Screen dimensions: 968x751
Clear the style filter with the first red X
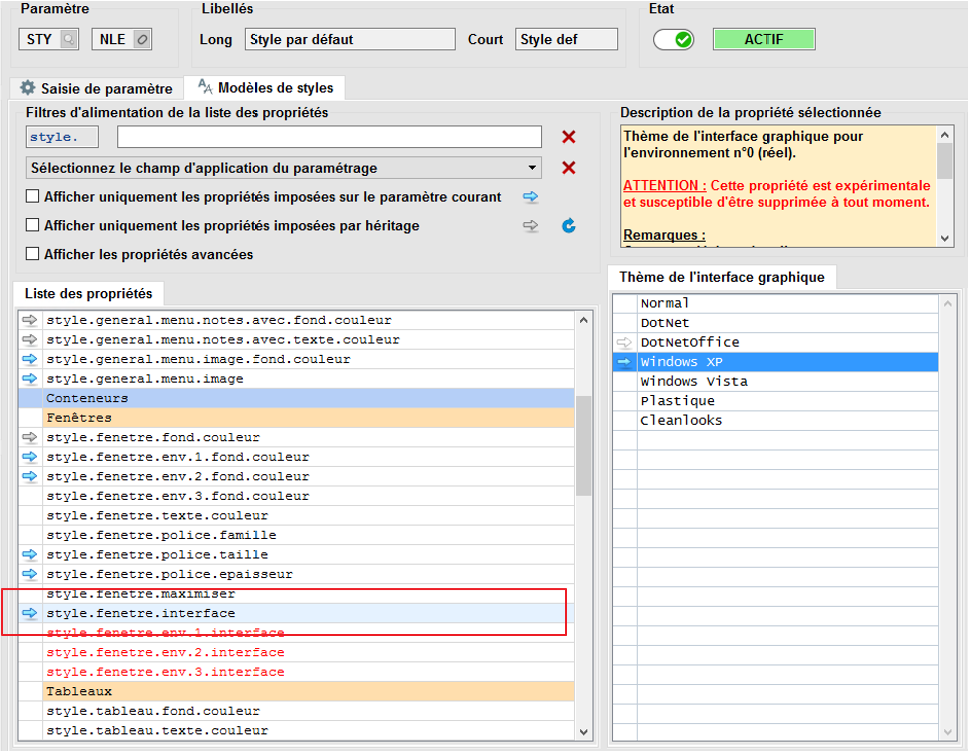click(x=569, y=137)
